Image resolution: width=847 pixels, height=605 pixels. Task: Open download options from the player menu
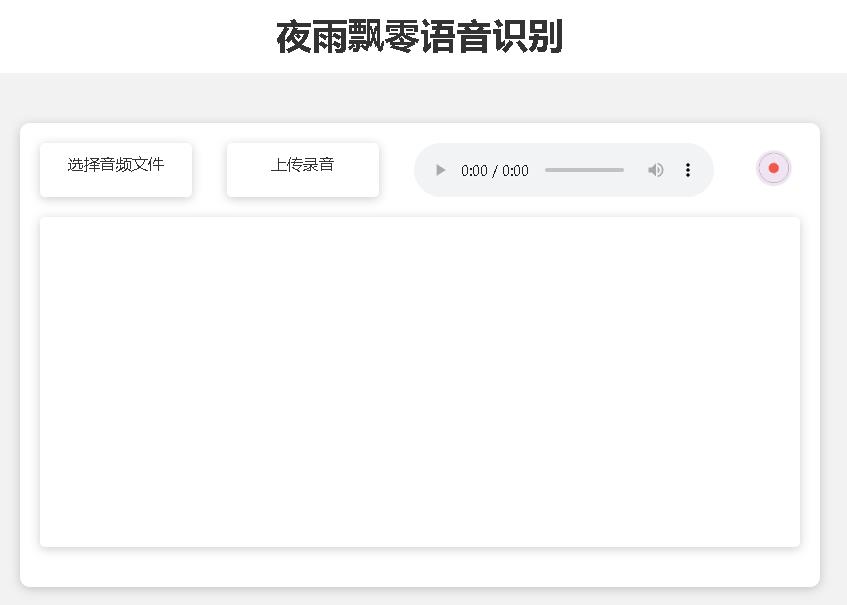point(688,170)
